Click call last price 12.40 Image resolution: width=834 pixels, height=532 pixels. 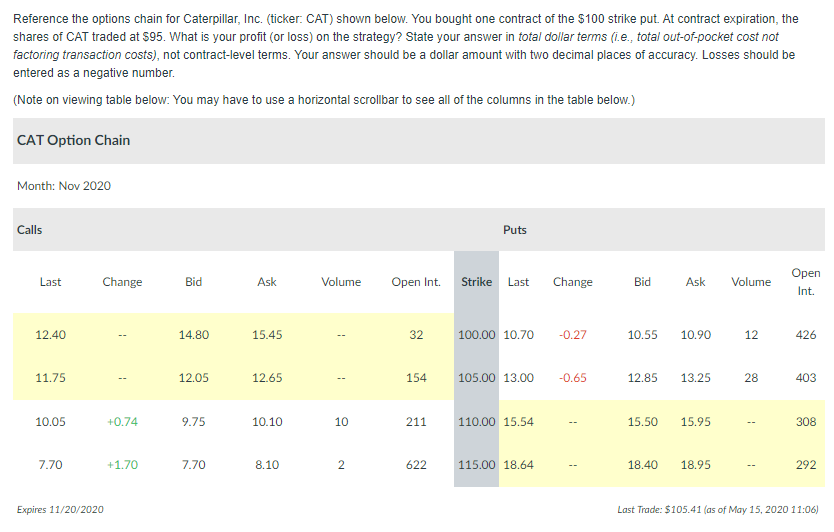(51, 335)
